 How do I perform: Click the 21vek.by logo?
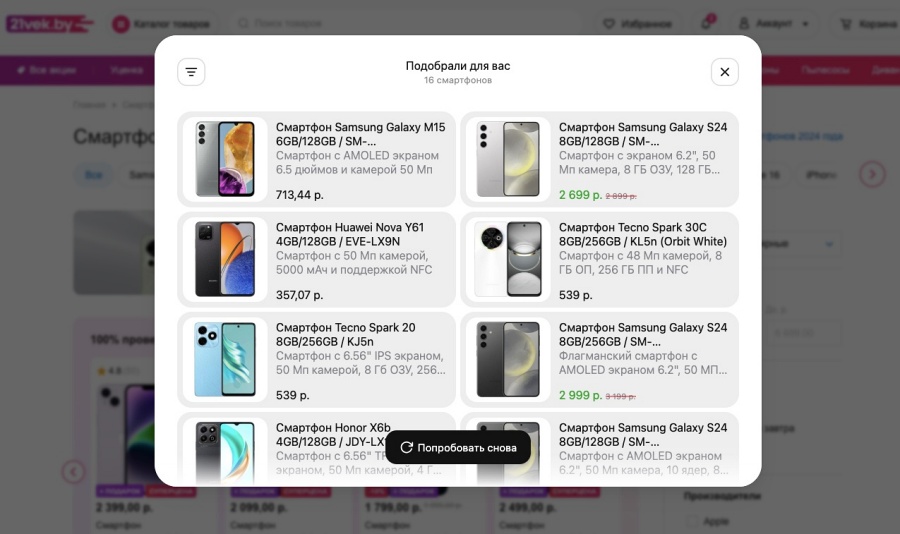[49, 24]
